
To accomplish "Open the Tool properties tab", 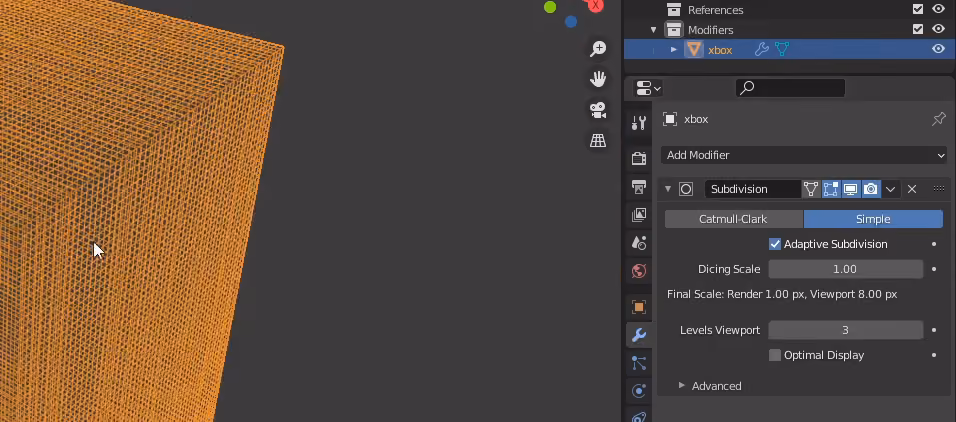I will pos(639,123).
